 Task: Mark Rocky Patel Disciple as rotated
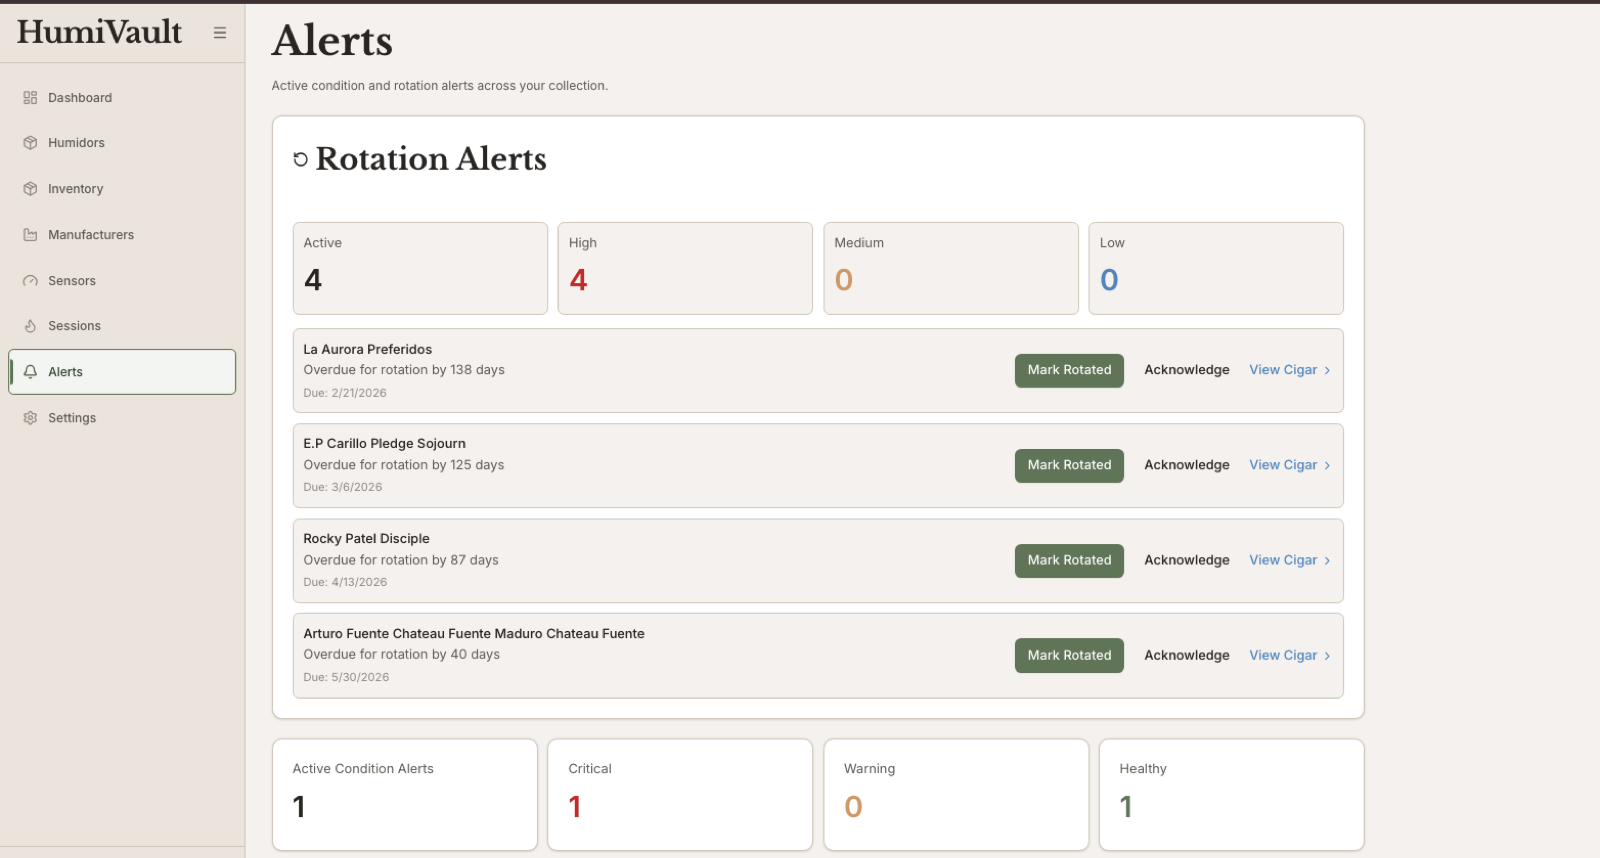(1069, 560)
